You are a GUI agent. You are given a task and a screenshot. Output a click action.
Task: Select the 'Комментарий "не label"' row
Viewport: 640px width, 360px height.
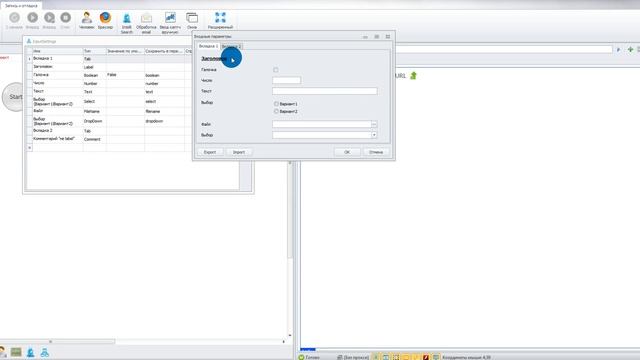[x=58, y=139]
